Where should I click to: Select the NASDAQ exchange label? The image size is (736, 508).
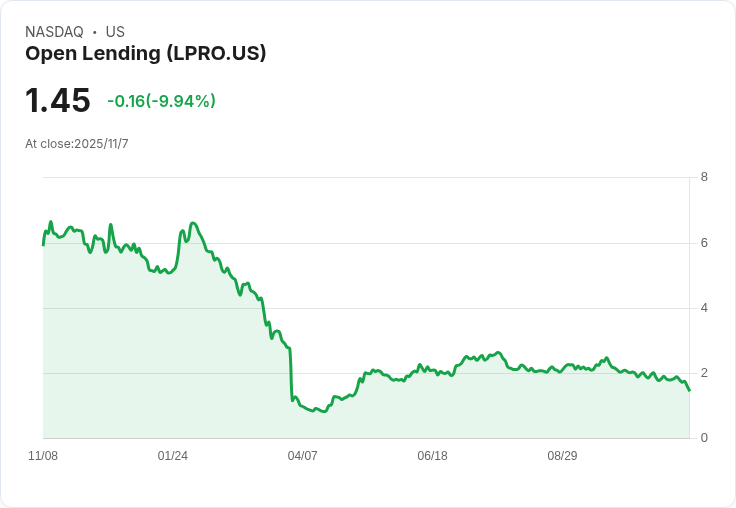coord(54,32)
